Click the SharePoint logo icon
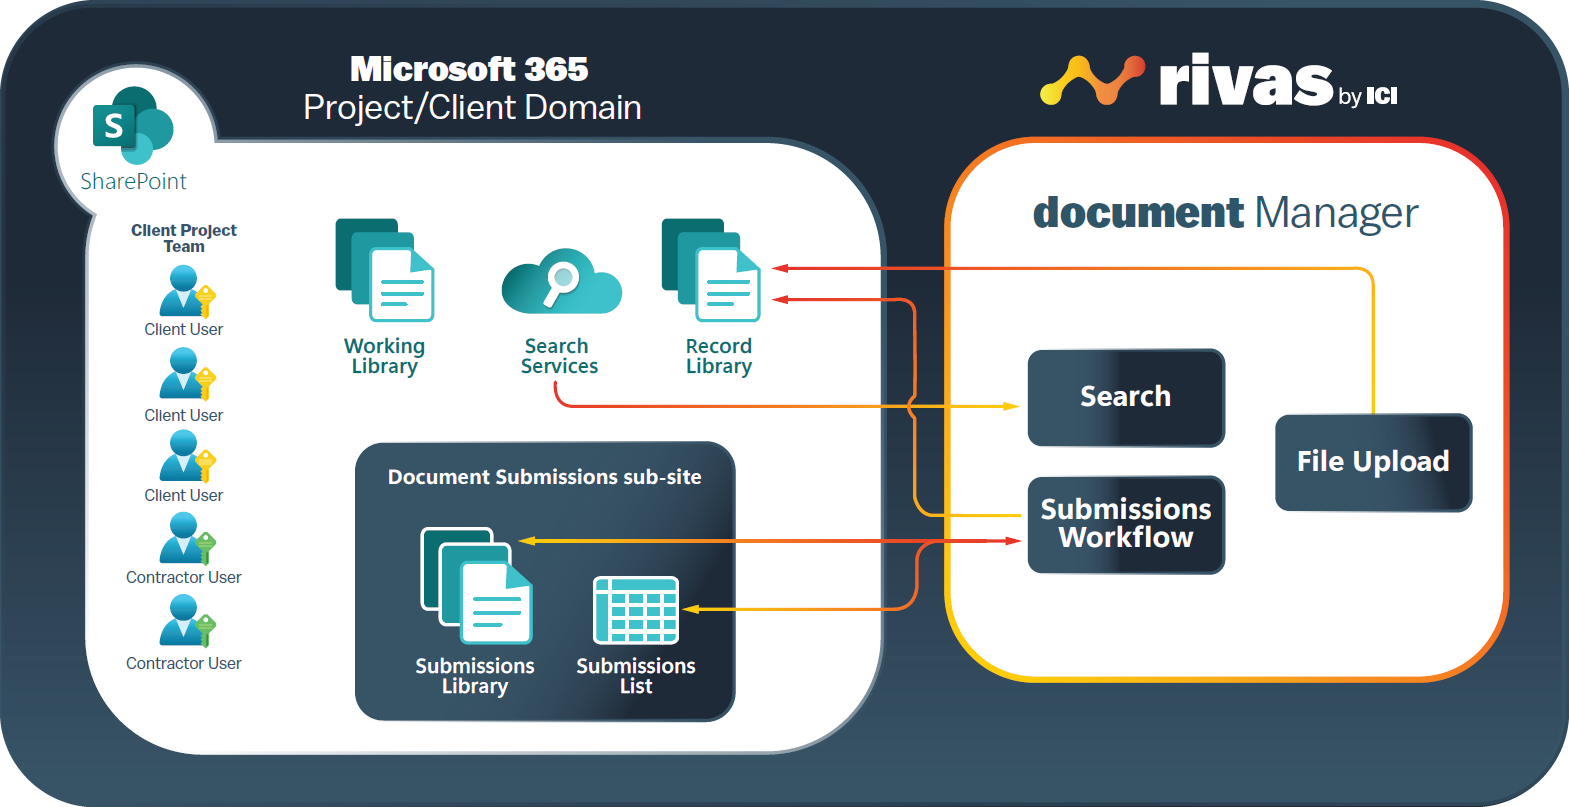The width and height of the screenshot is (1569, 807). pos(132,126)
